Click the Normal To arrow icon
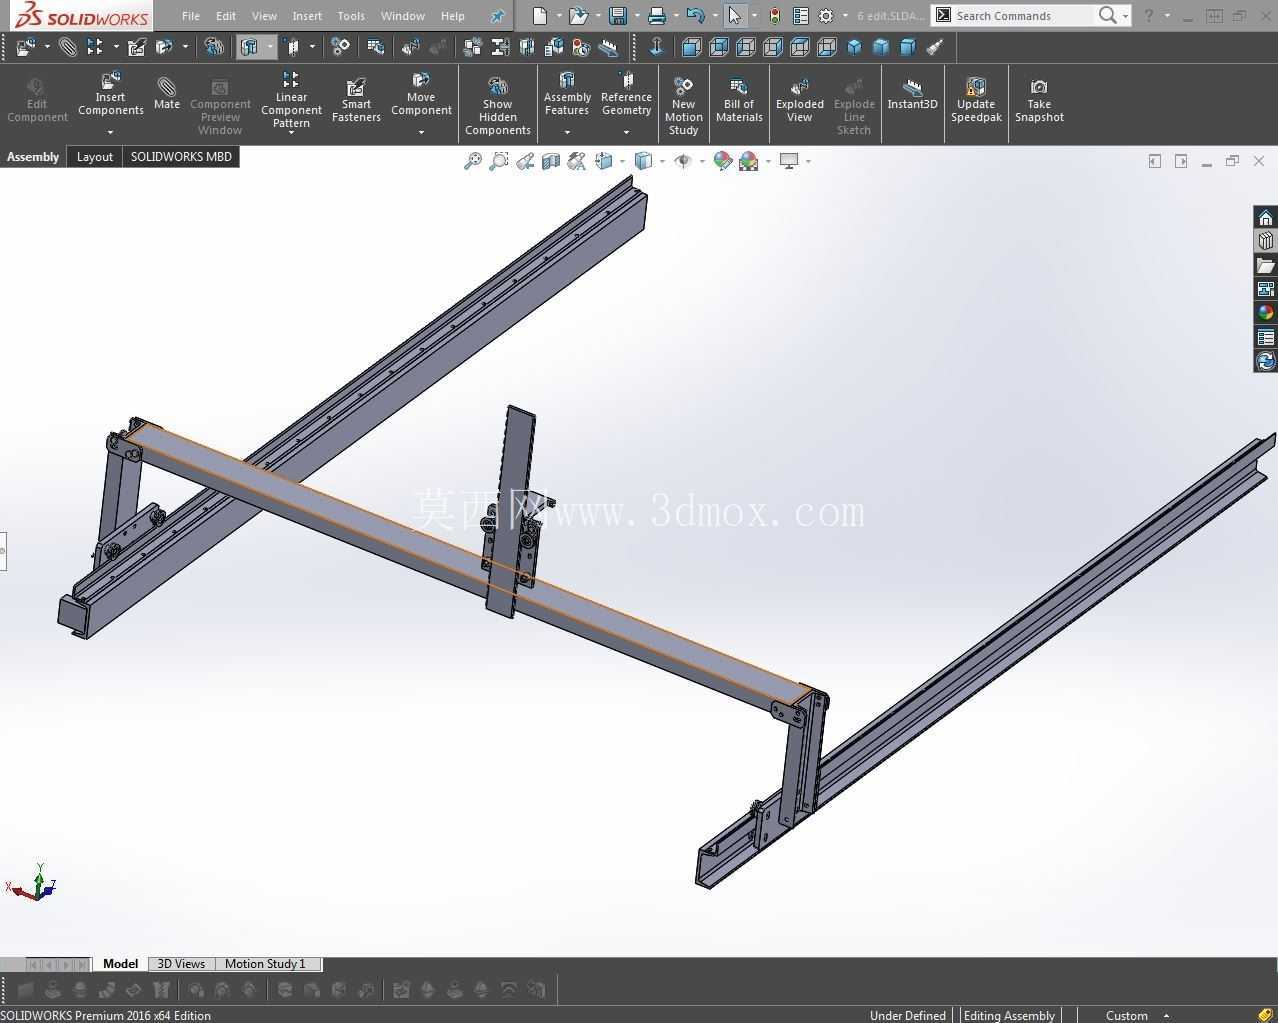1278x1023 pixels. [x=656, y=47]
